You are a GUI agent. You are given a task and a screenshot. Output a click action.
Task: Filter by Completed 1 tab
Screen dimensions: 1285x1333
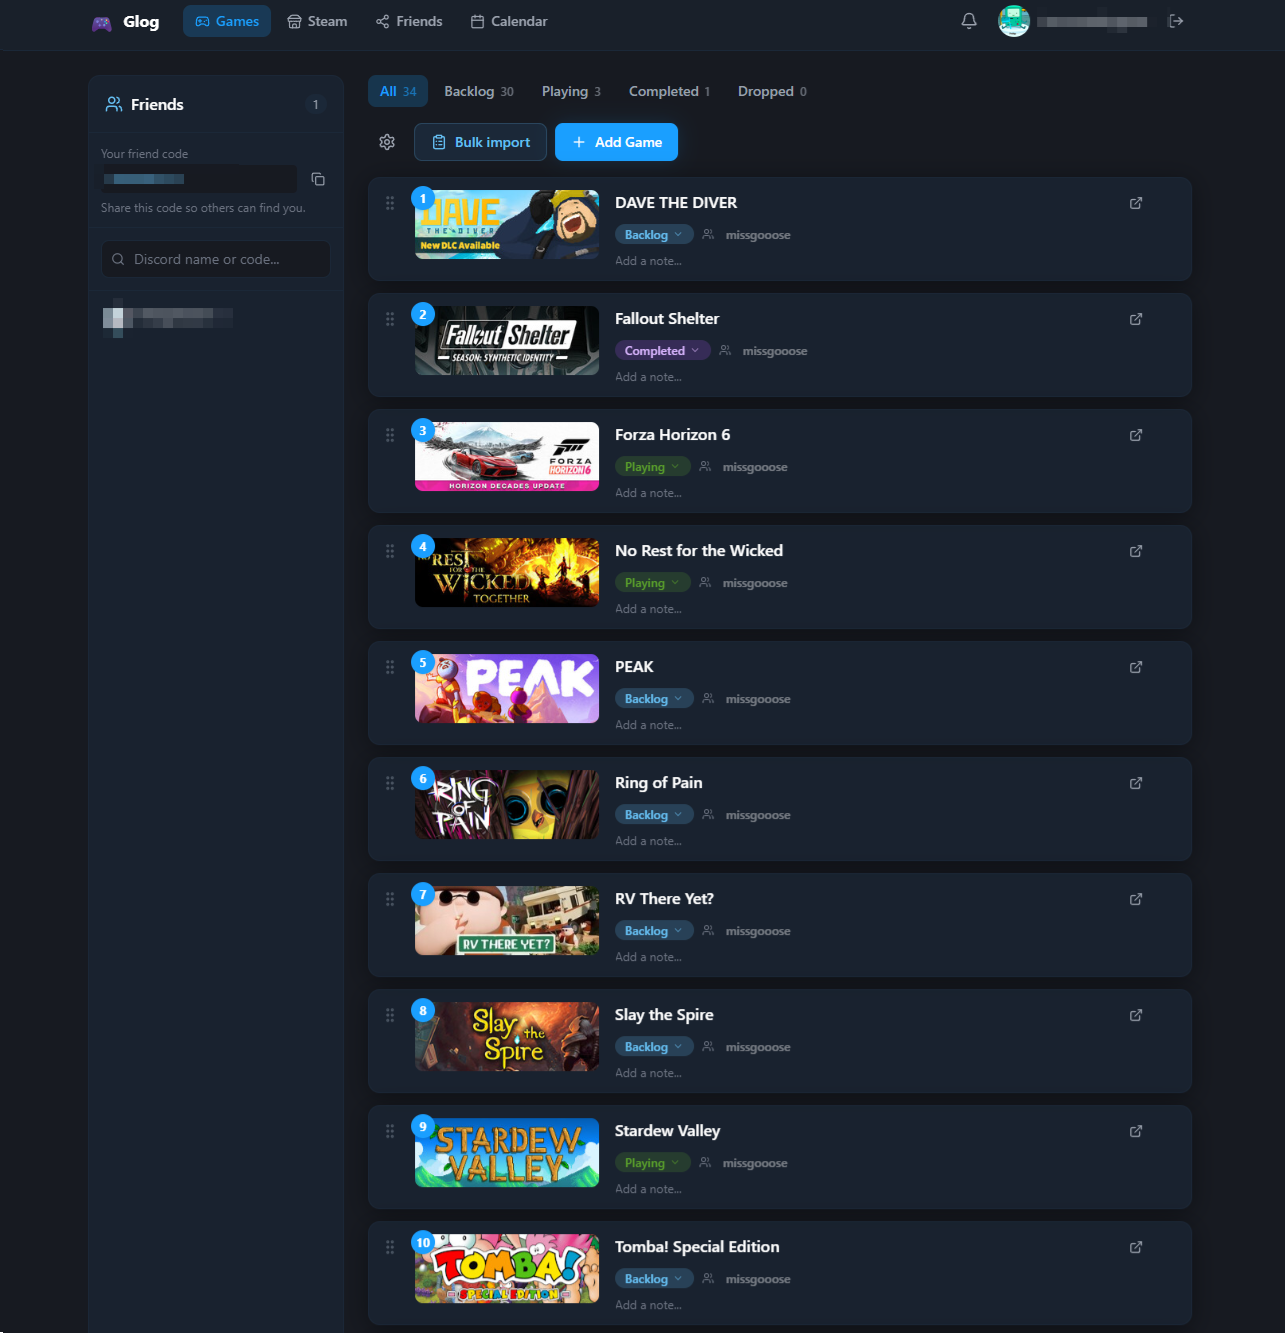click(669, 91)
